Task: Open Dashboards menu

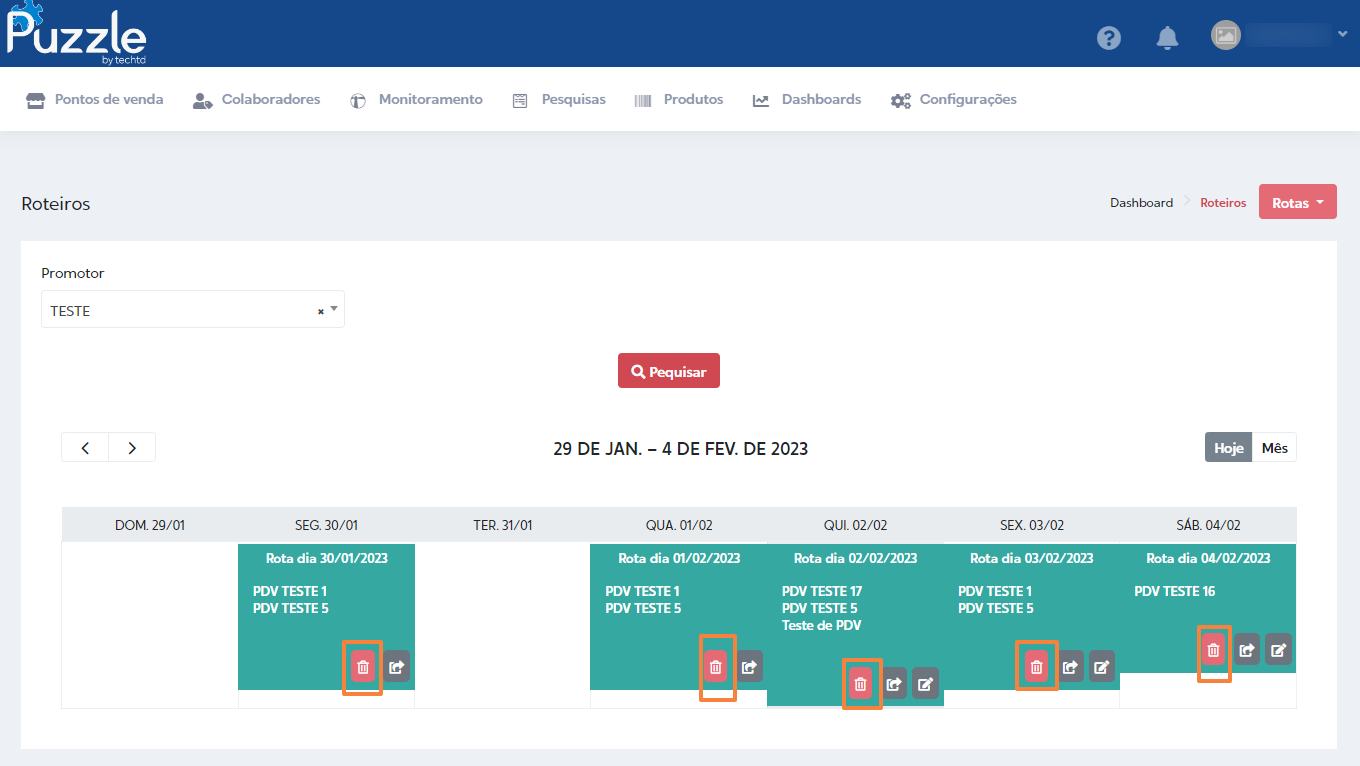Action: (x=807, y=100)
